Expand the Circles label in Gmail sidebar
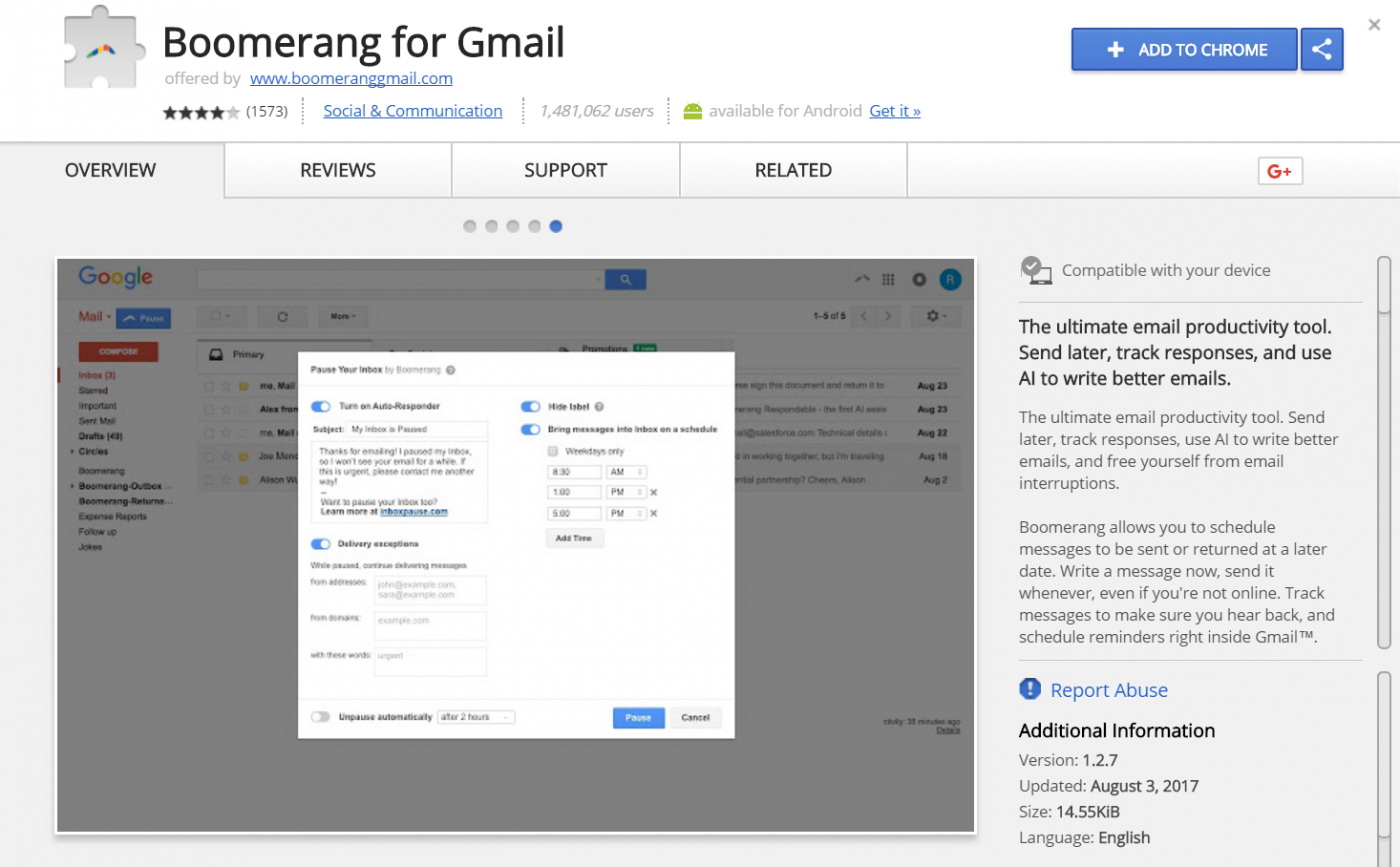This screenshot has height=867, width=1400. (x=72, y=451)
